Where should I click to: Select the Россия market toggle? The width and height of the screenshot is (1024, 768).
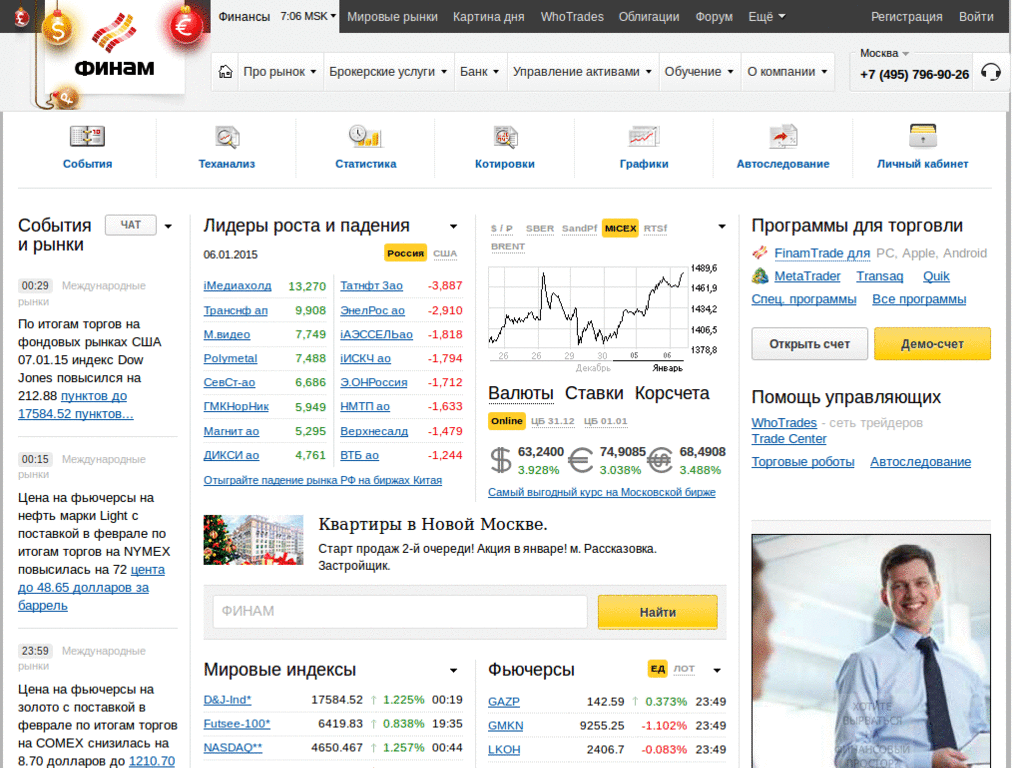[x=405, y=253]
